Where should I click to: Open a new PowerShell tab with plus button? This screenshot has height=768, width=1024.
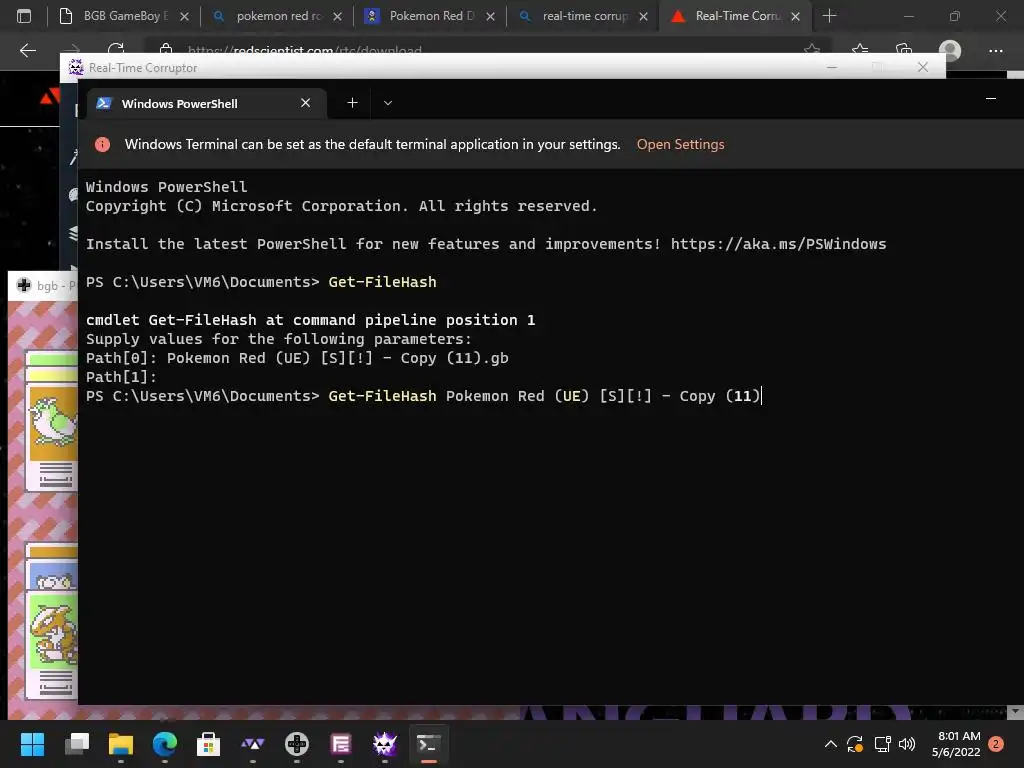352,103
